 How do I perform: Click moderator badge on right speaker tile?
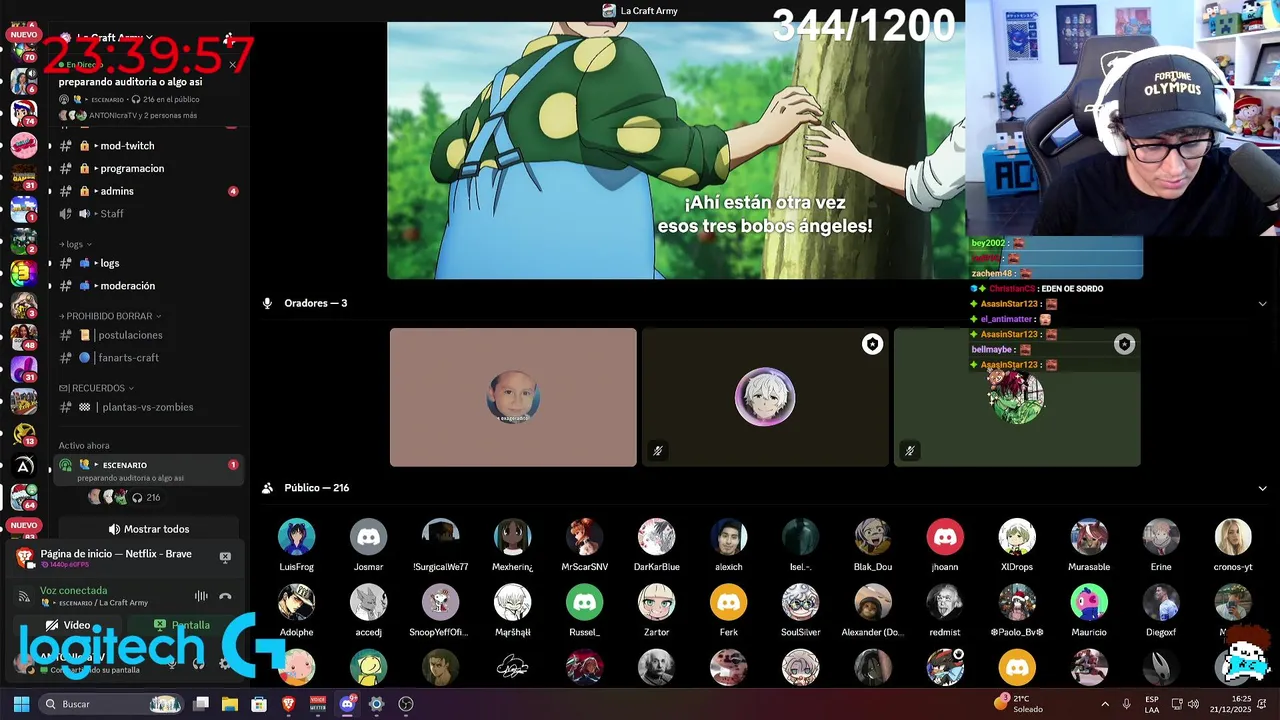tap(1124, 344)
